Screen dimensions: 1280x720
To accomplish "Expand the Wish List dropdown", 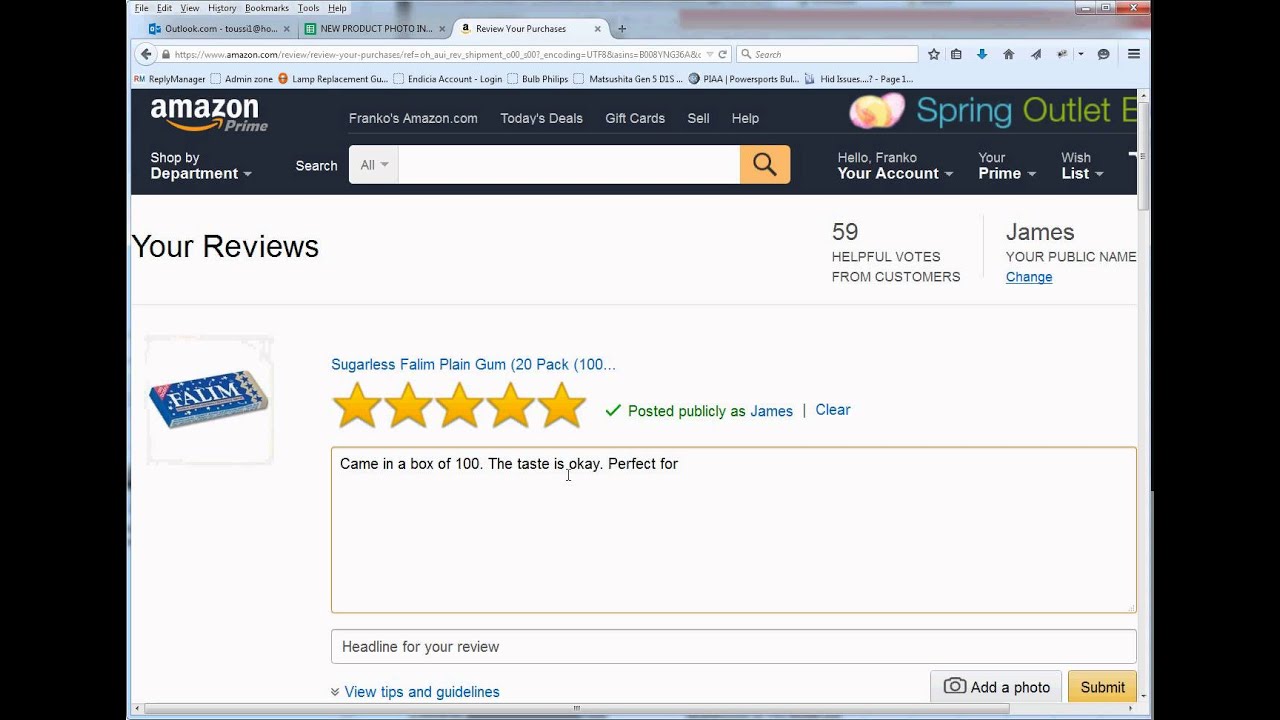I will (x=1082, y=165).
